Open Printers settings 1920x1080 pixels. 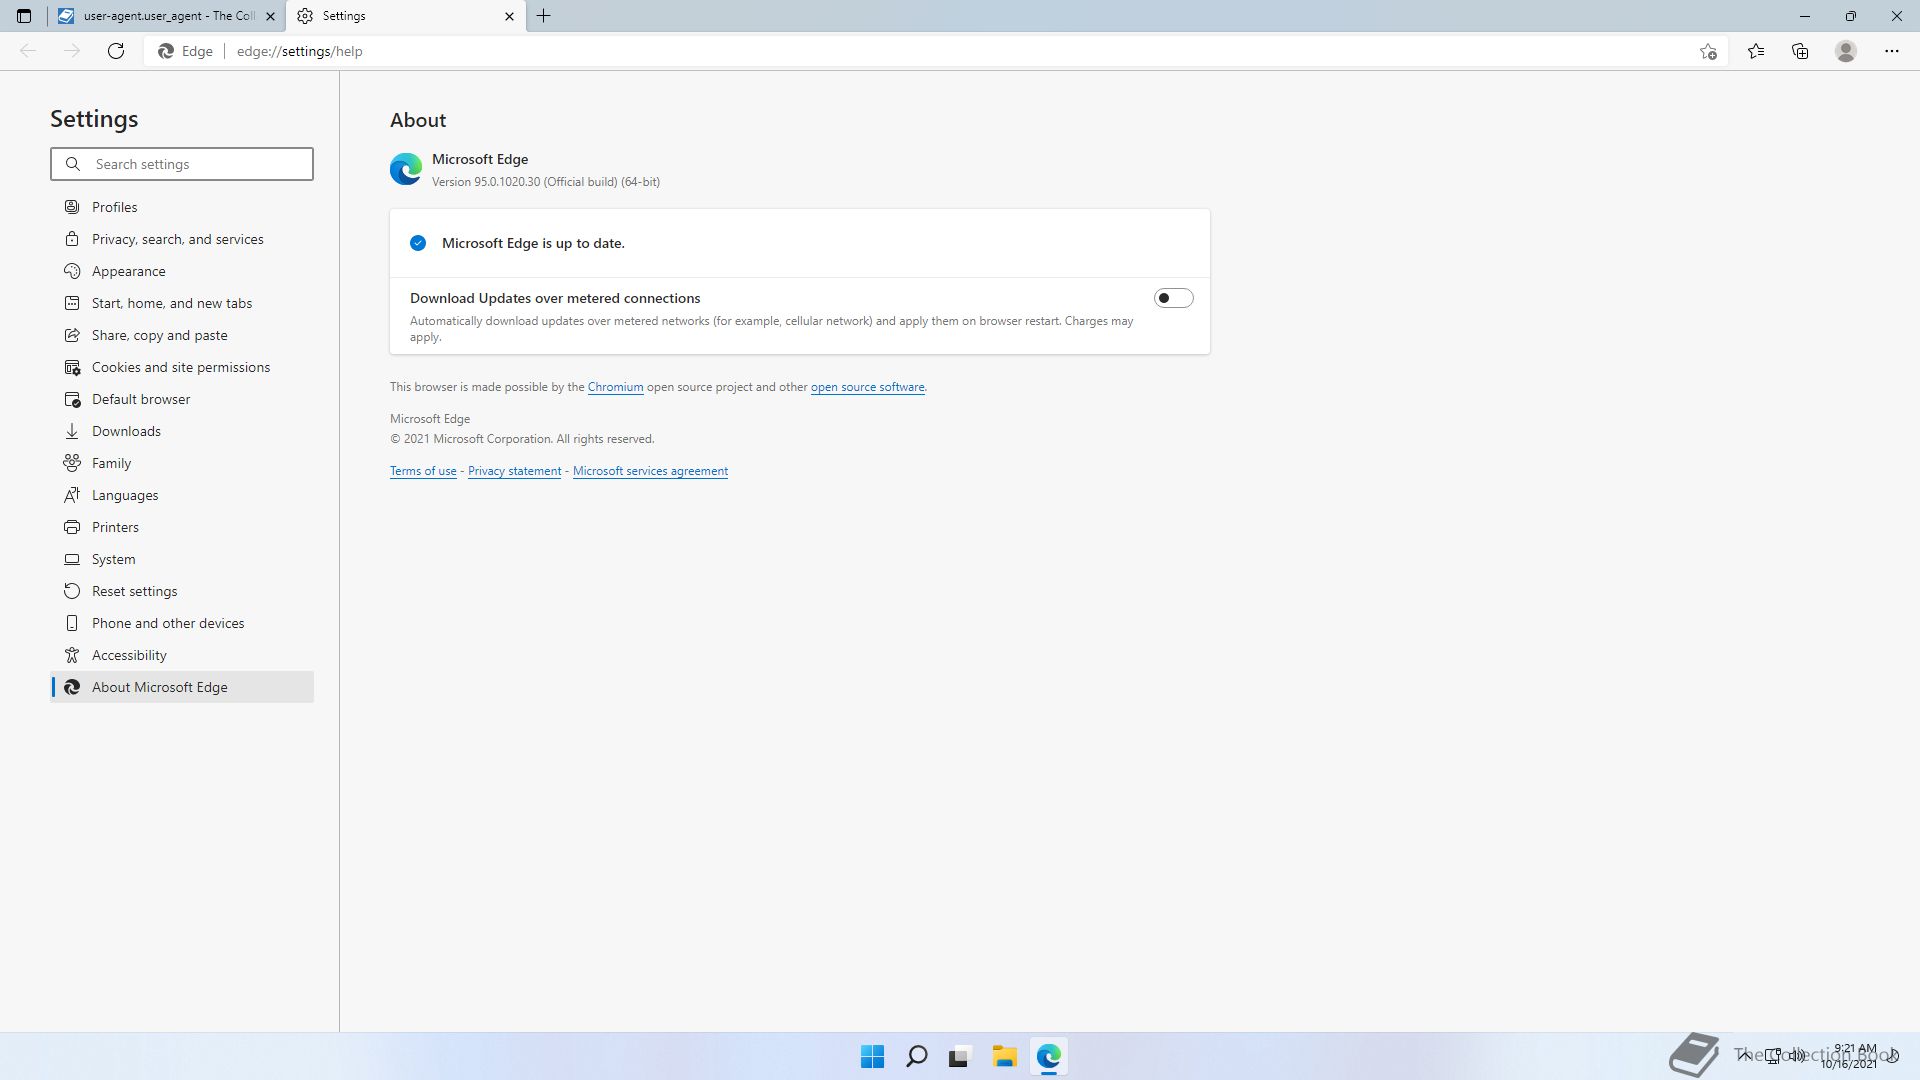(x=182, y=527)
